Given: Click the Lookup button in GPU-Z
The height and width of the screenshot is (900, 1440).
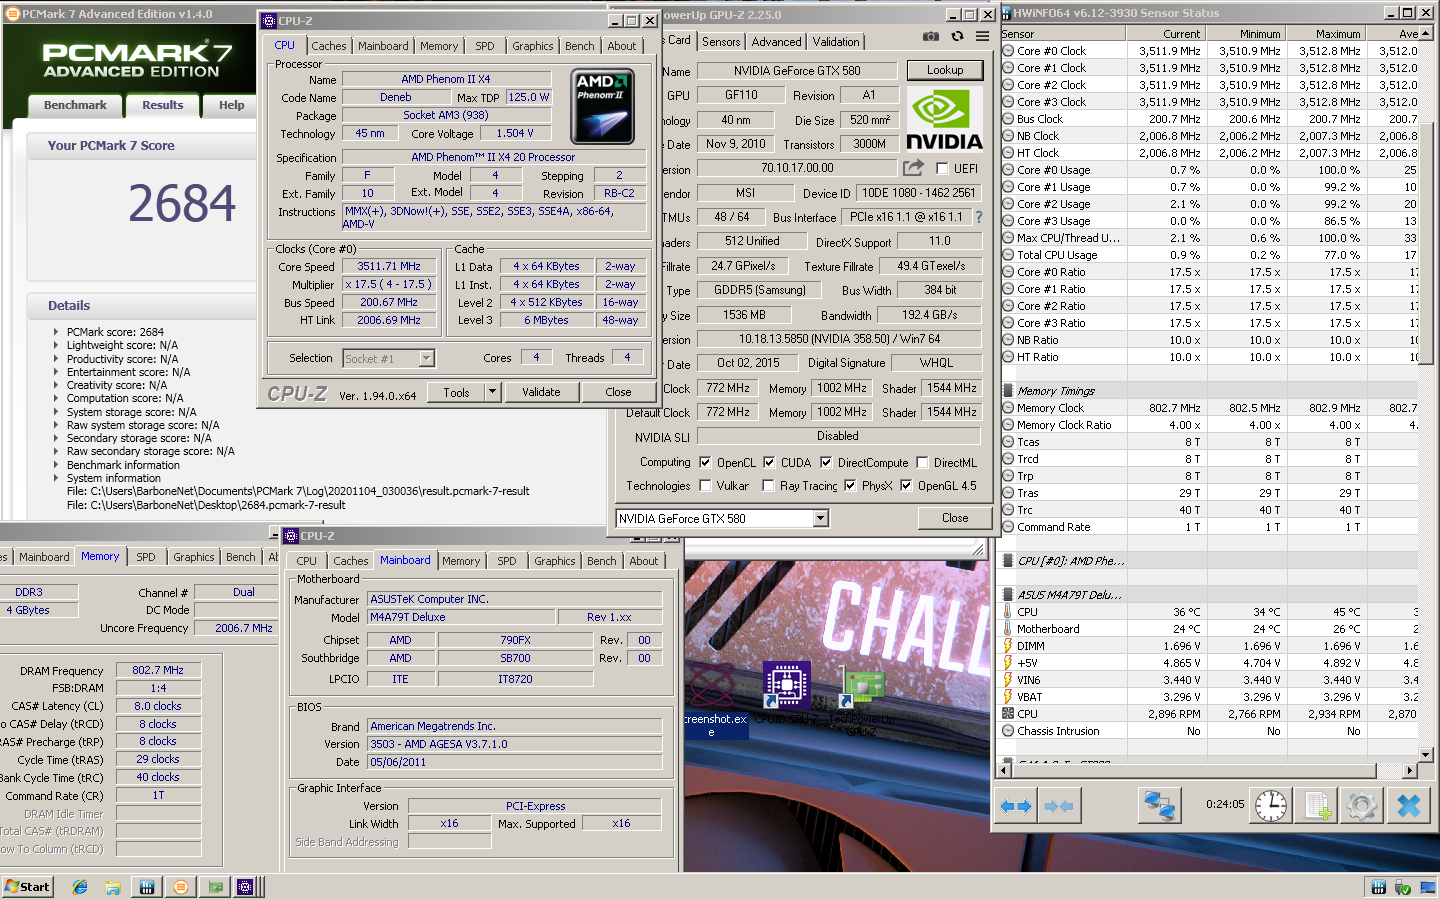Looking at the screenshot, I should pyautogui.click(x=944, y=70).
